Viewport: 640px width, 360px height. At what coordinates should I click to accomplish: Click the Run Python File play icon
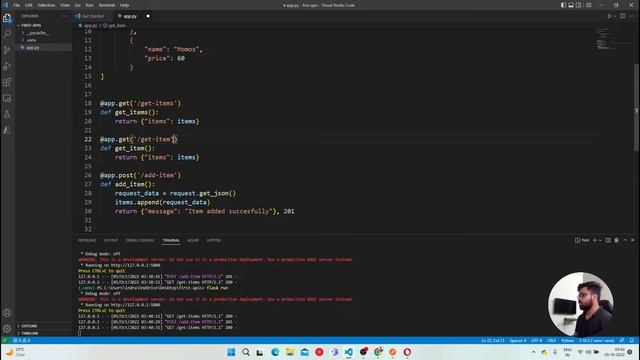(609, 16)
